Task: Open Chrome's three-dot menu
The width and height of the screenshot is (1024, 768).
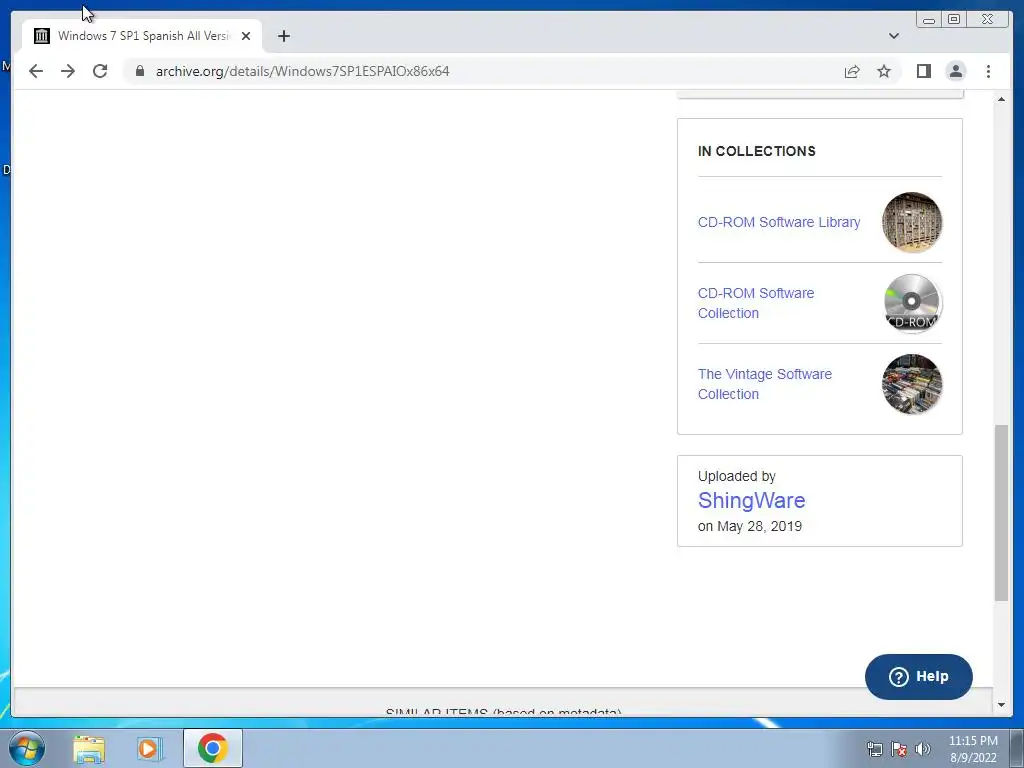Action: (988, 71)
